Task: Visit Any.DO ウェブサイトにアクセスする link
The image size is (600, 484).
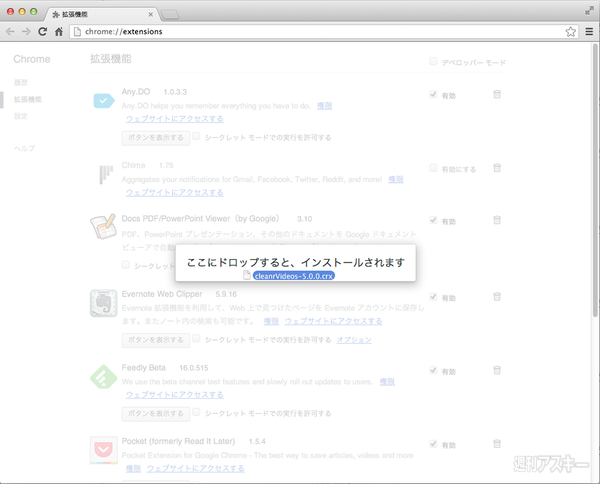Action: [174, 119]
